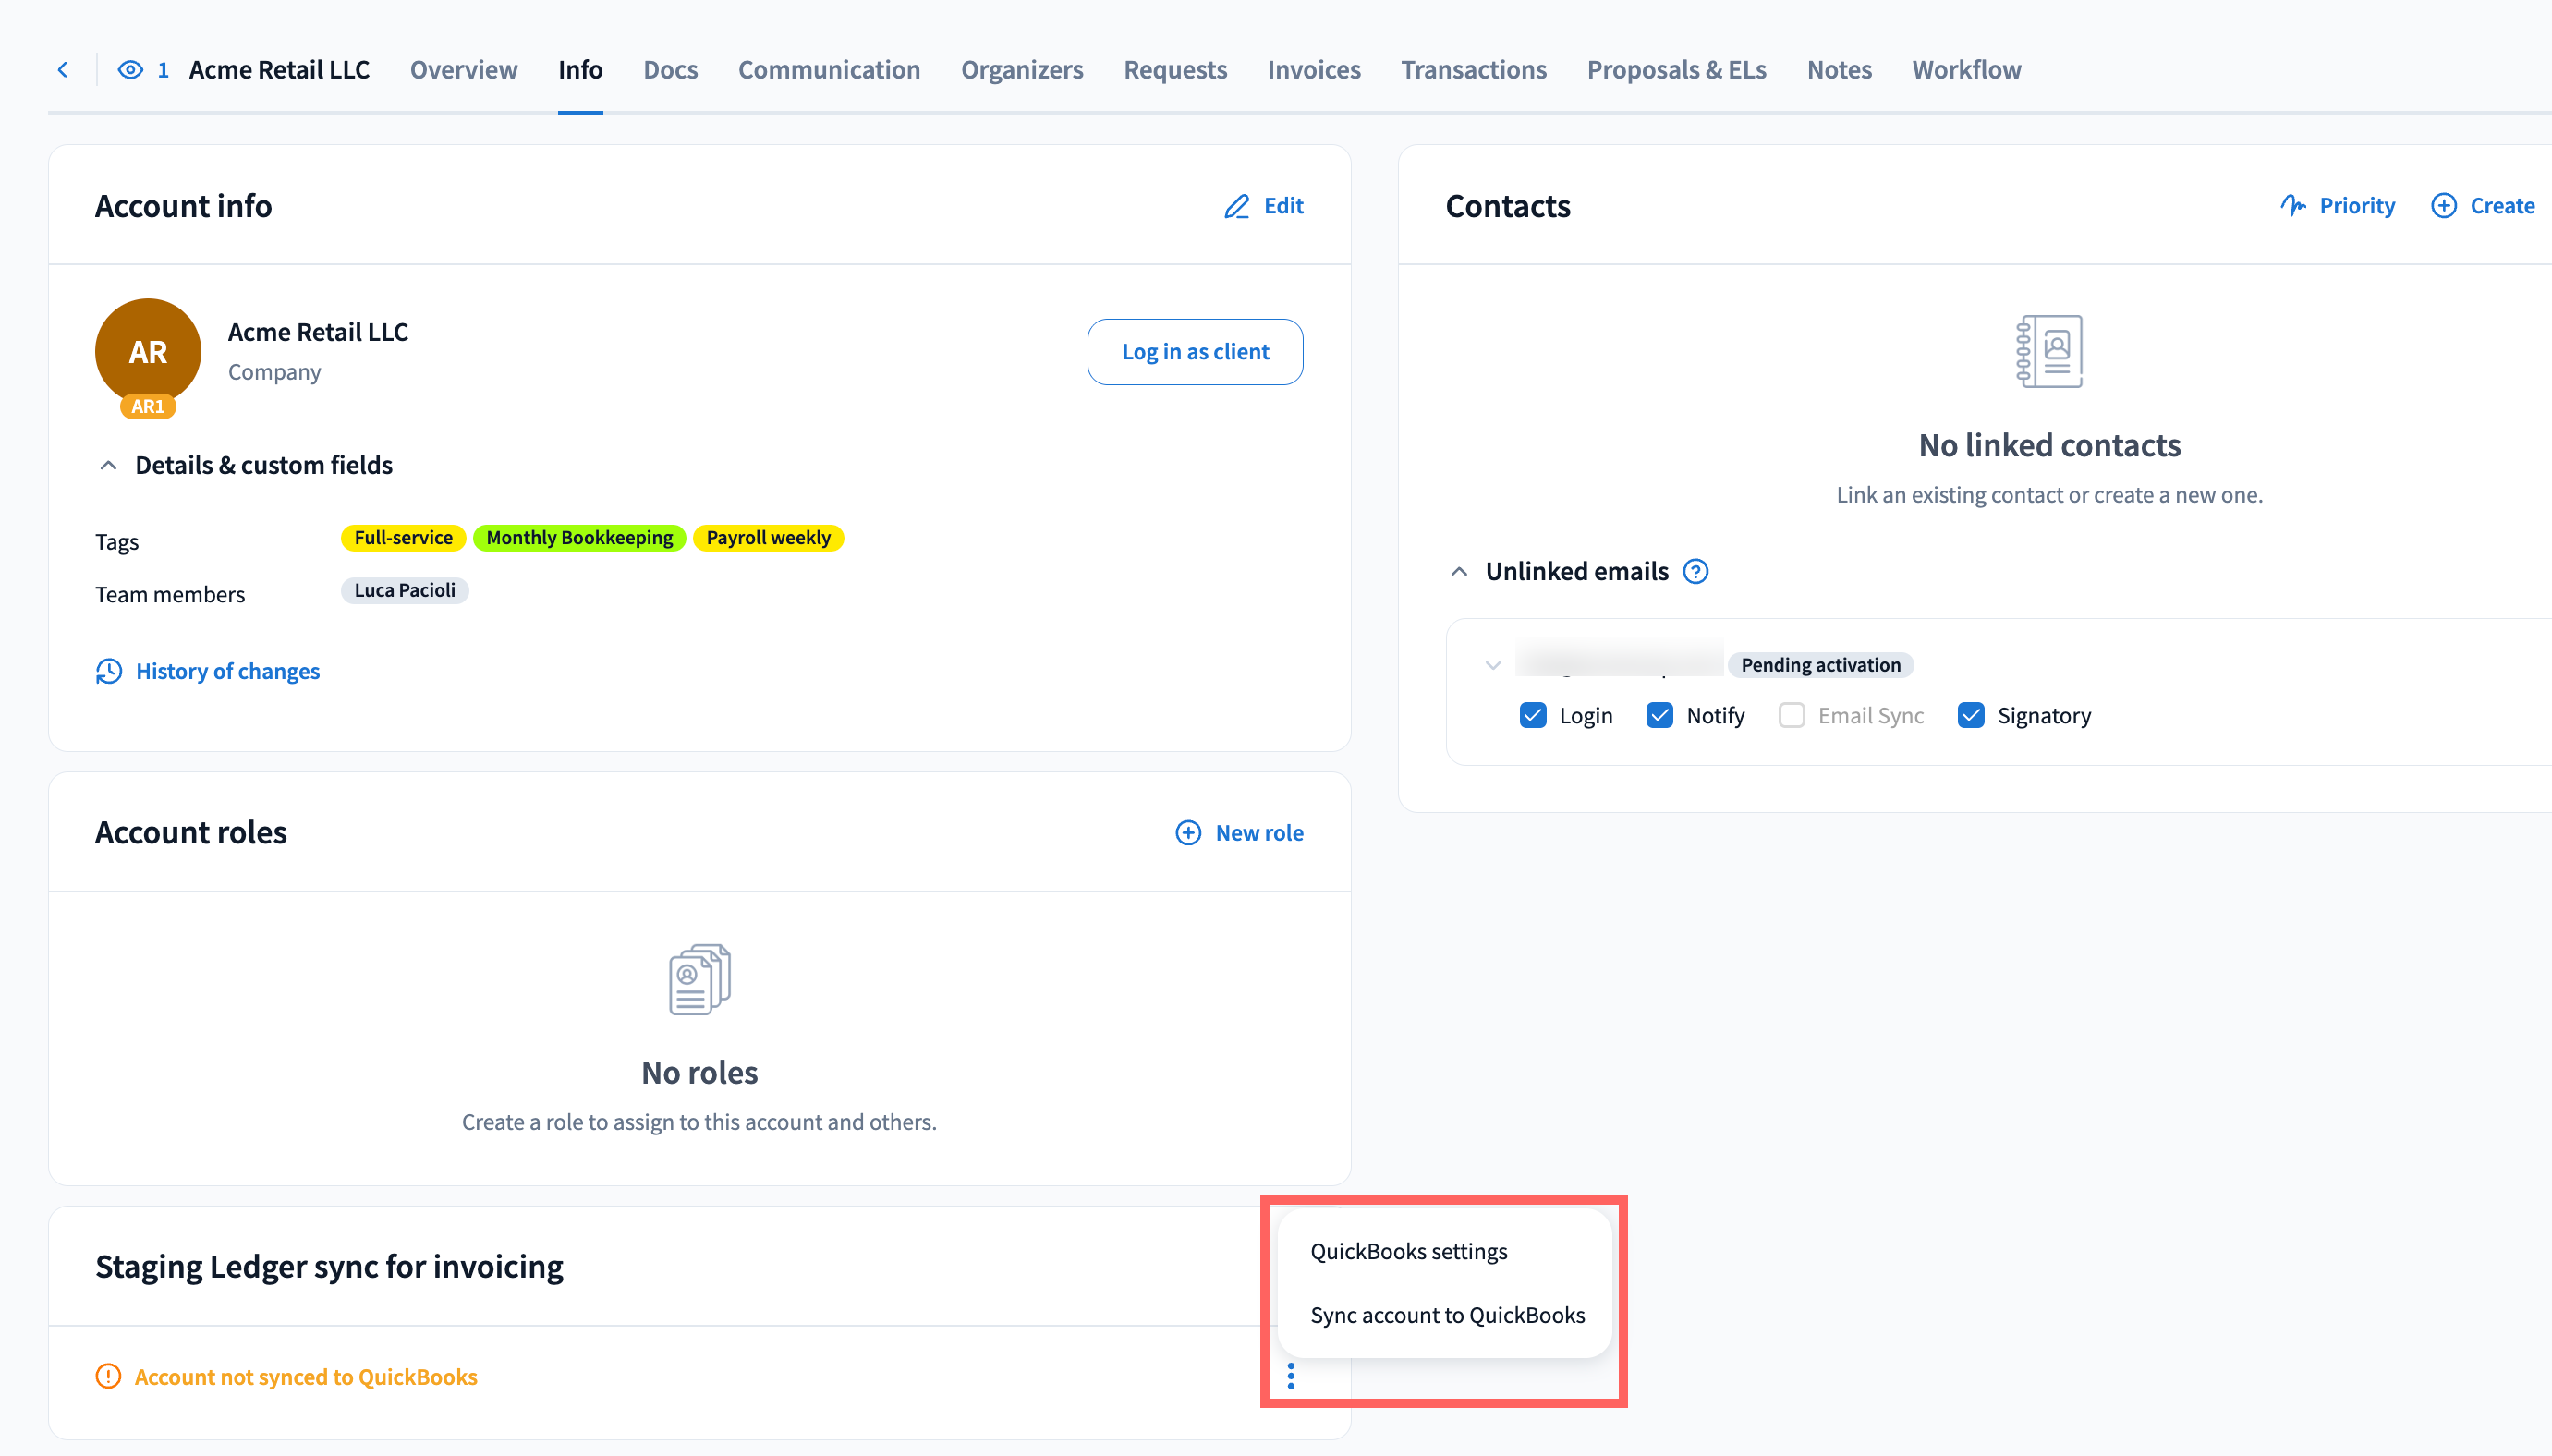Toggle the Email Sync checkbox
2552x1456 pixels.
[1792, 715]
